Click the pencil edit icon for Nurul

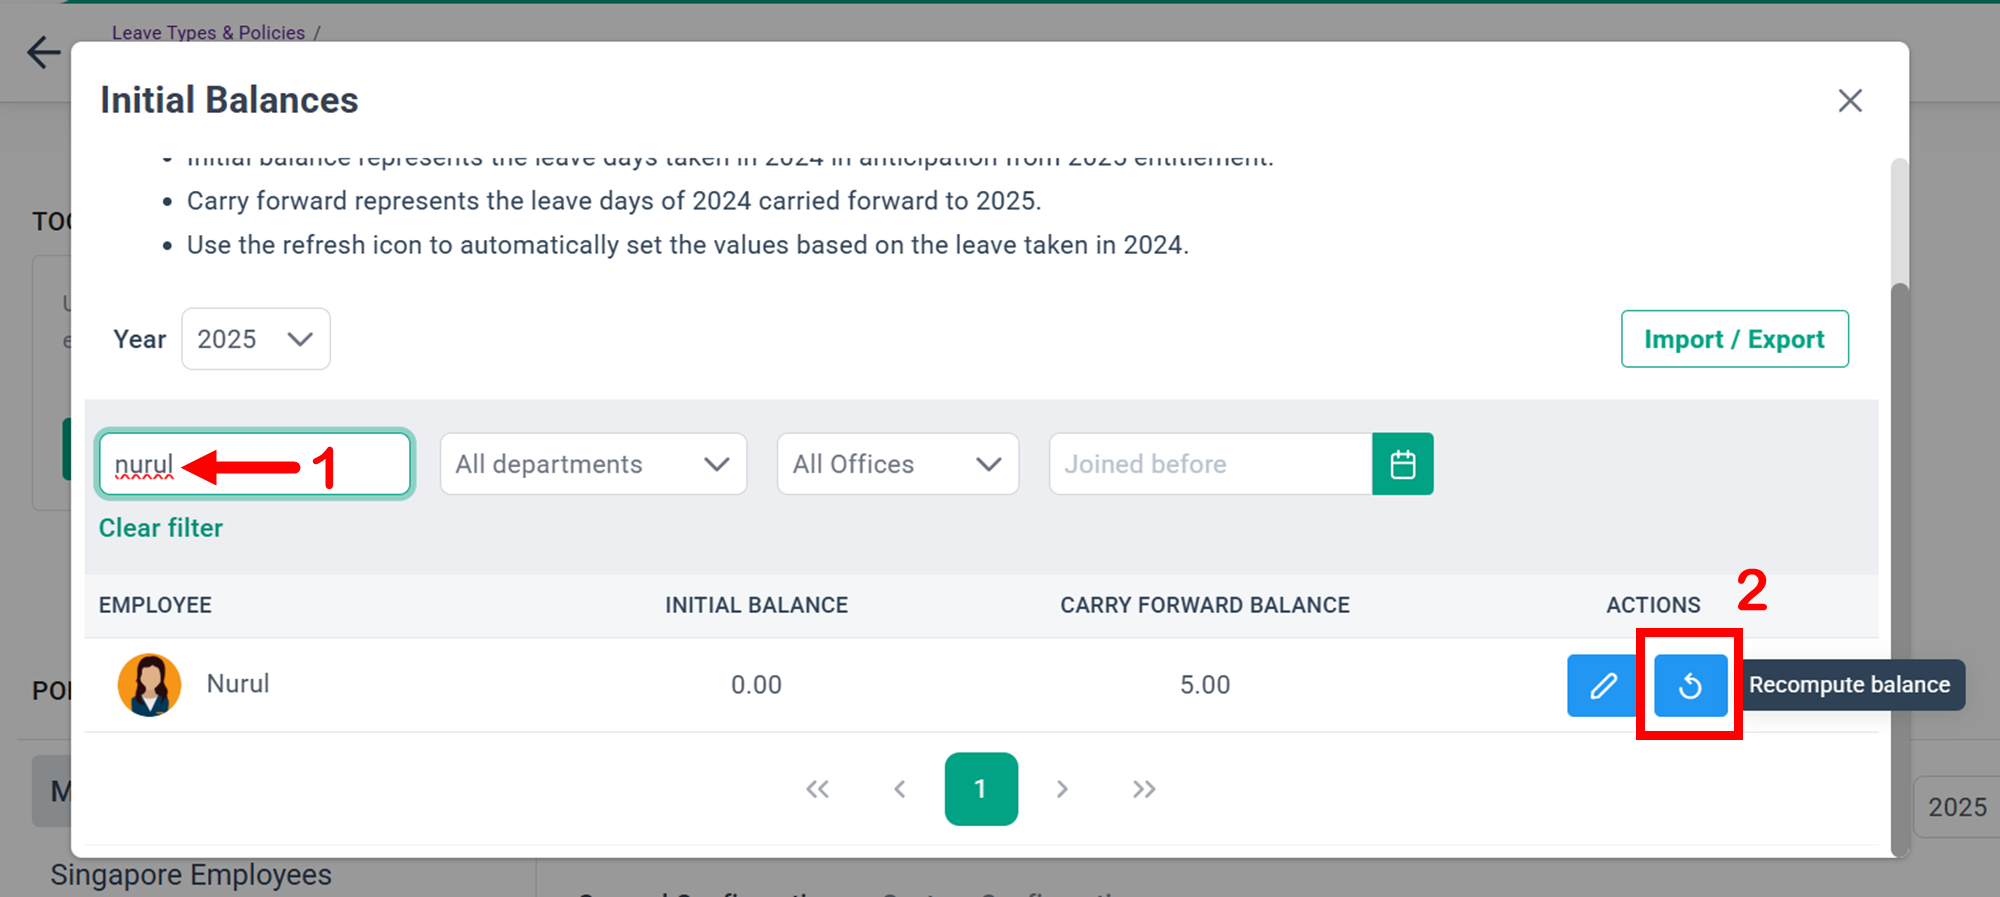[1603, 685]
